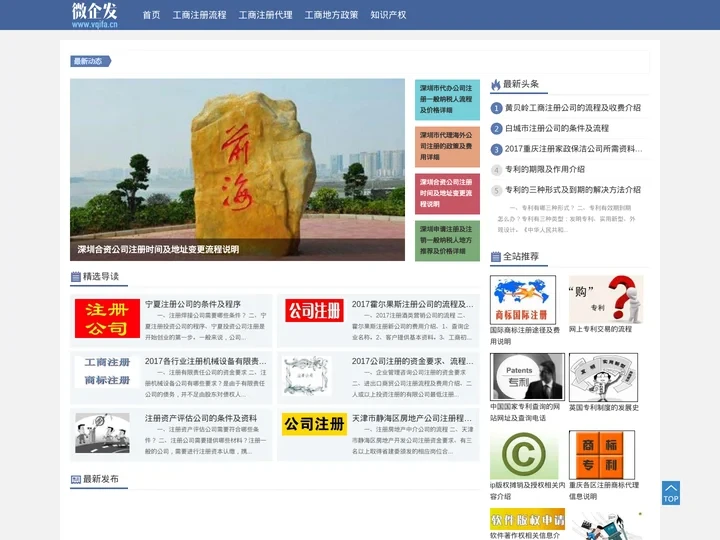Open link 英国专利制度的发展史

click(x=604, y=408)
